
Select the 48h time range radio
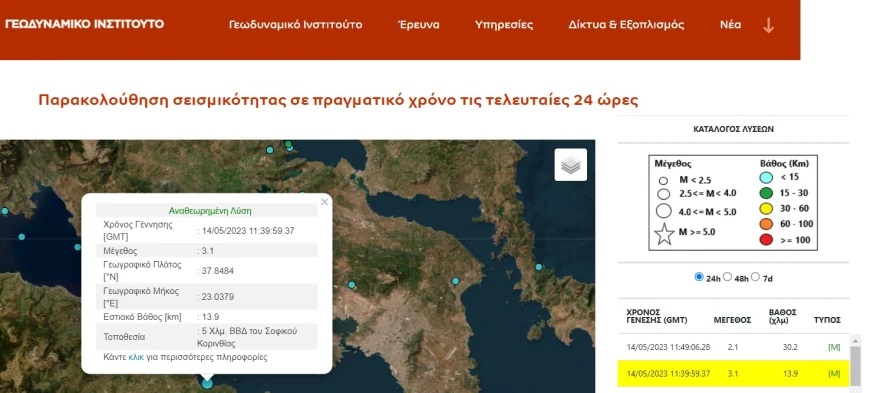coord(727,277)
